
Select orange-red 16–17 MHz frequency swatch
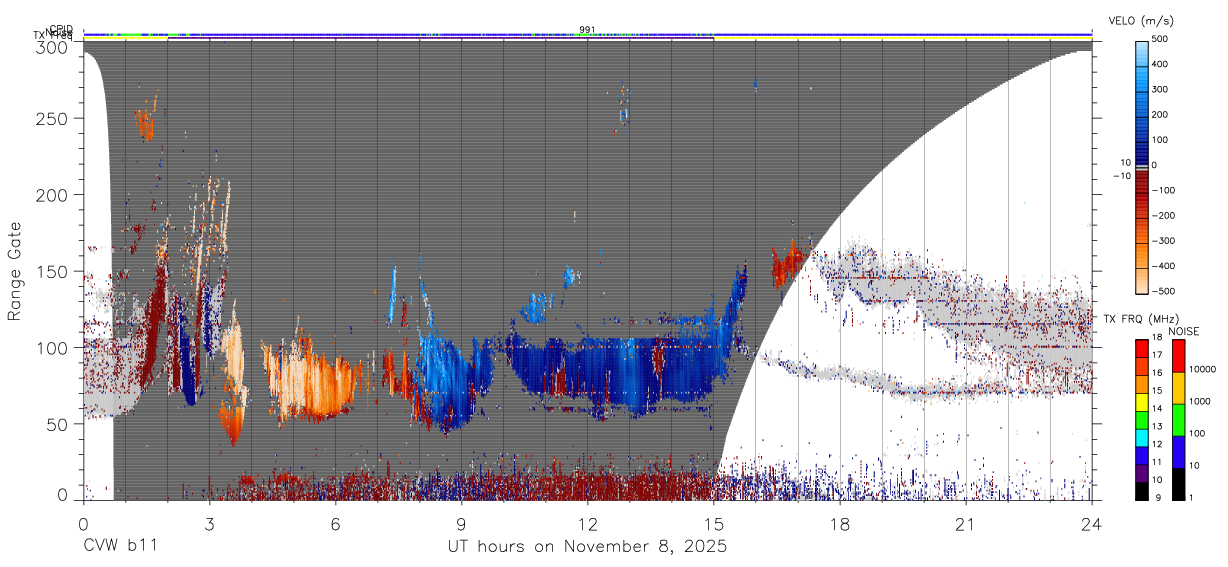point(1140,367)
